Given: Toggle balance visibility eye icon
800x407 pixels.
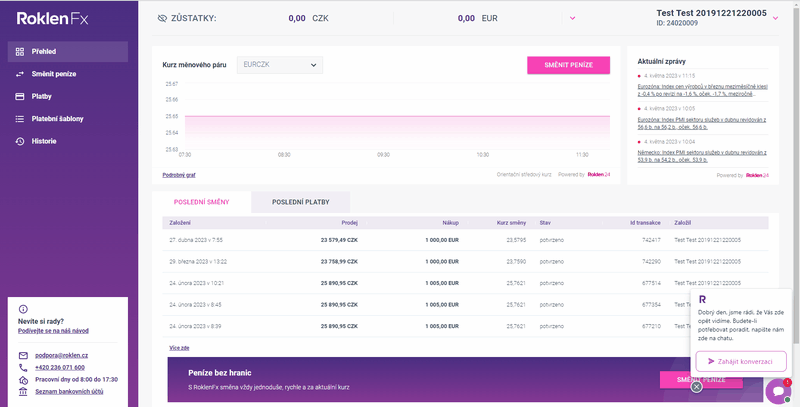Looking at the screenshot, I should click(162, 18).
